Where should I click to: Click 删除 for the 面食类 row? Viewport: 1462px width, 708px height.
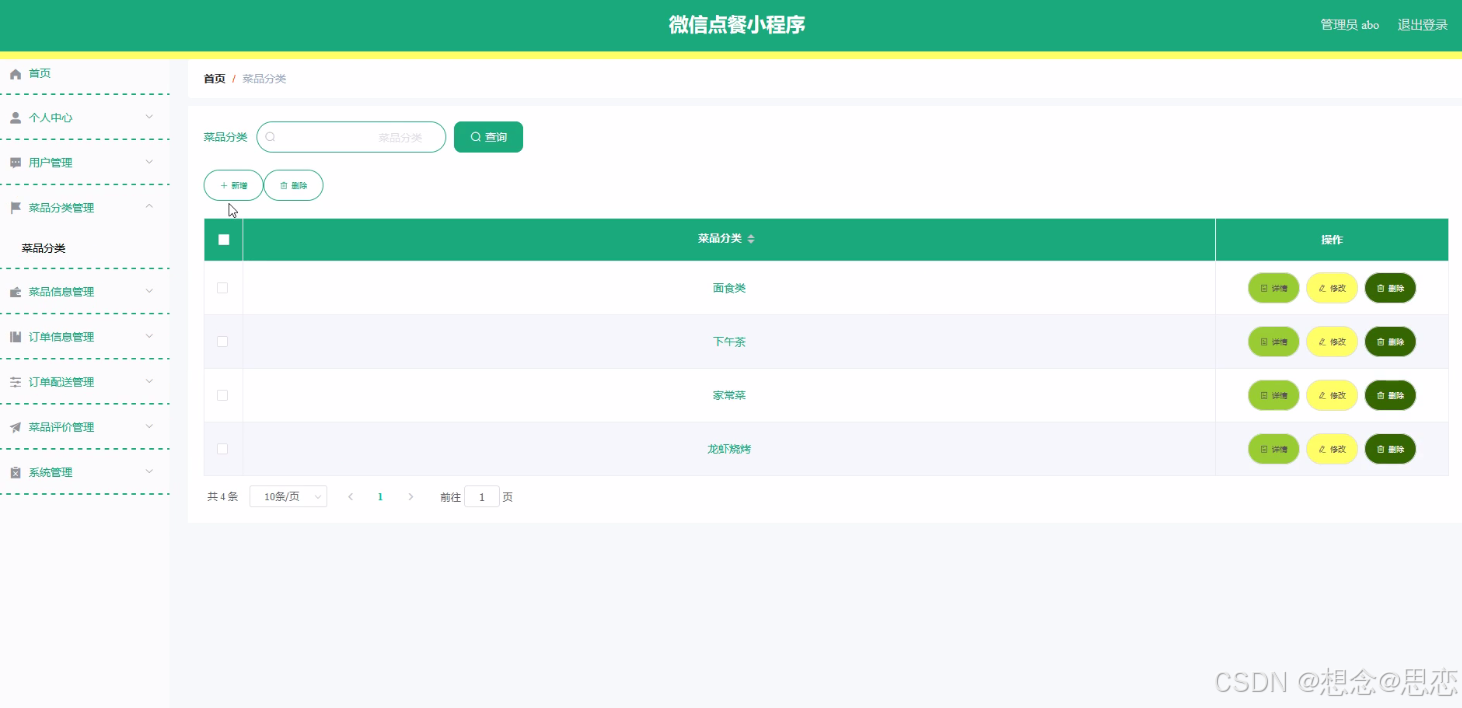[x=1390, y=288]
